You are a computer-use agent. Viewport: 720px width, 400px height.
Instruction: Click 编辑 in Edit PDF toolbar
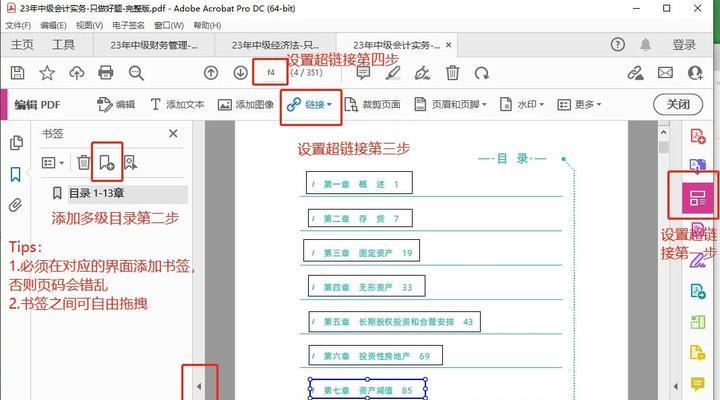point(116,105)
